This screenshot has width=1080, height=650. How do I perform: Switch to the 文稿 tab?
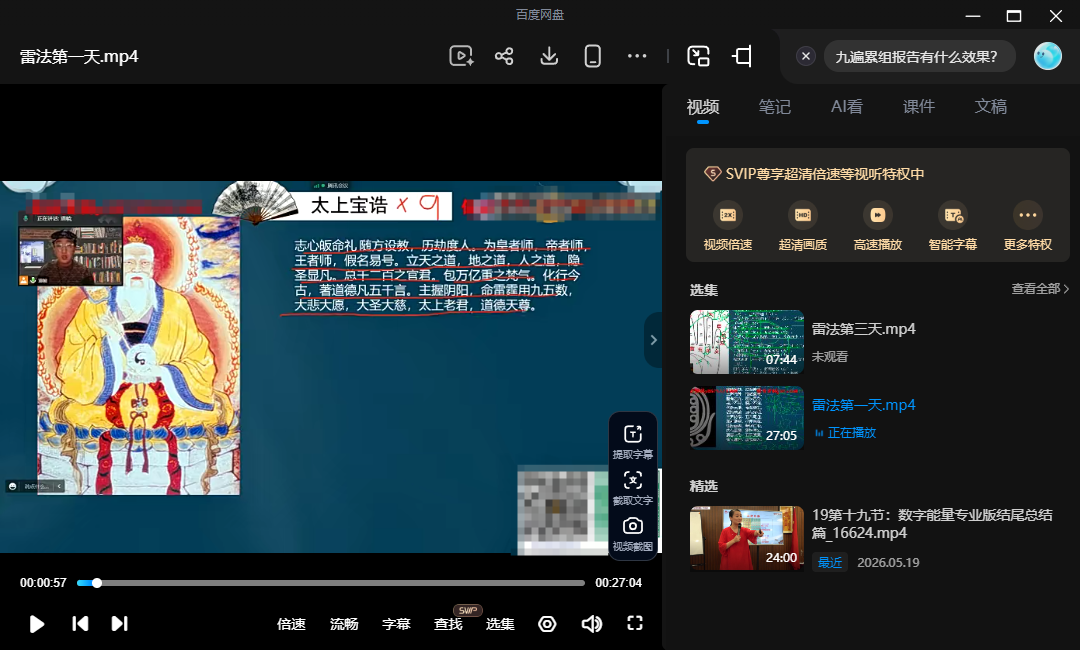pos(990,107)
